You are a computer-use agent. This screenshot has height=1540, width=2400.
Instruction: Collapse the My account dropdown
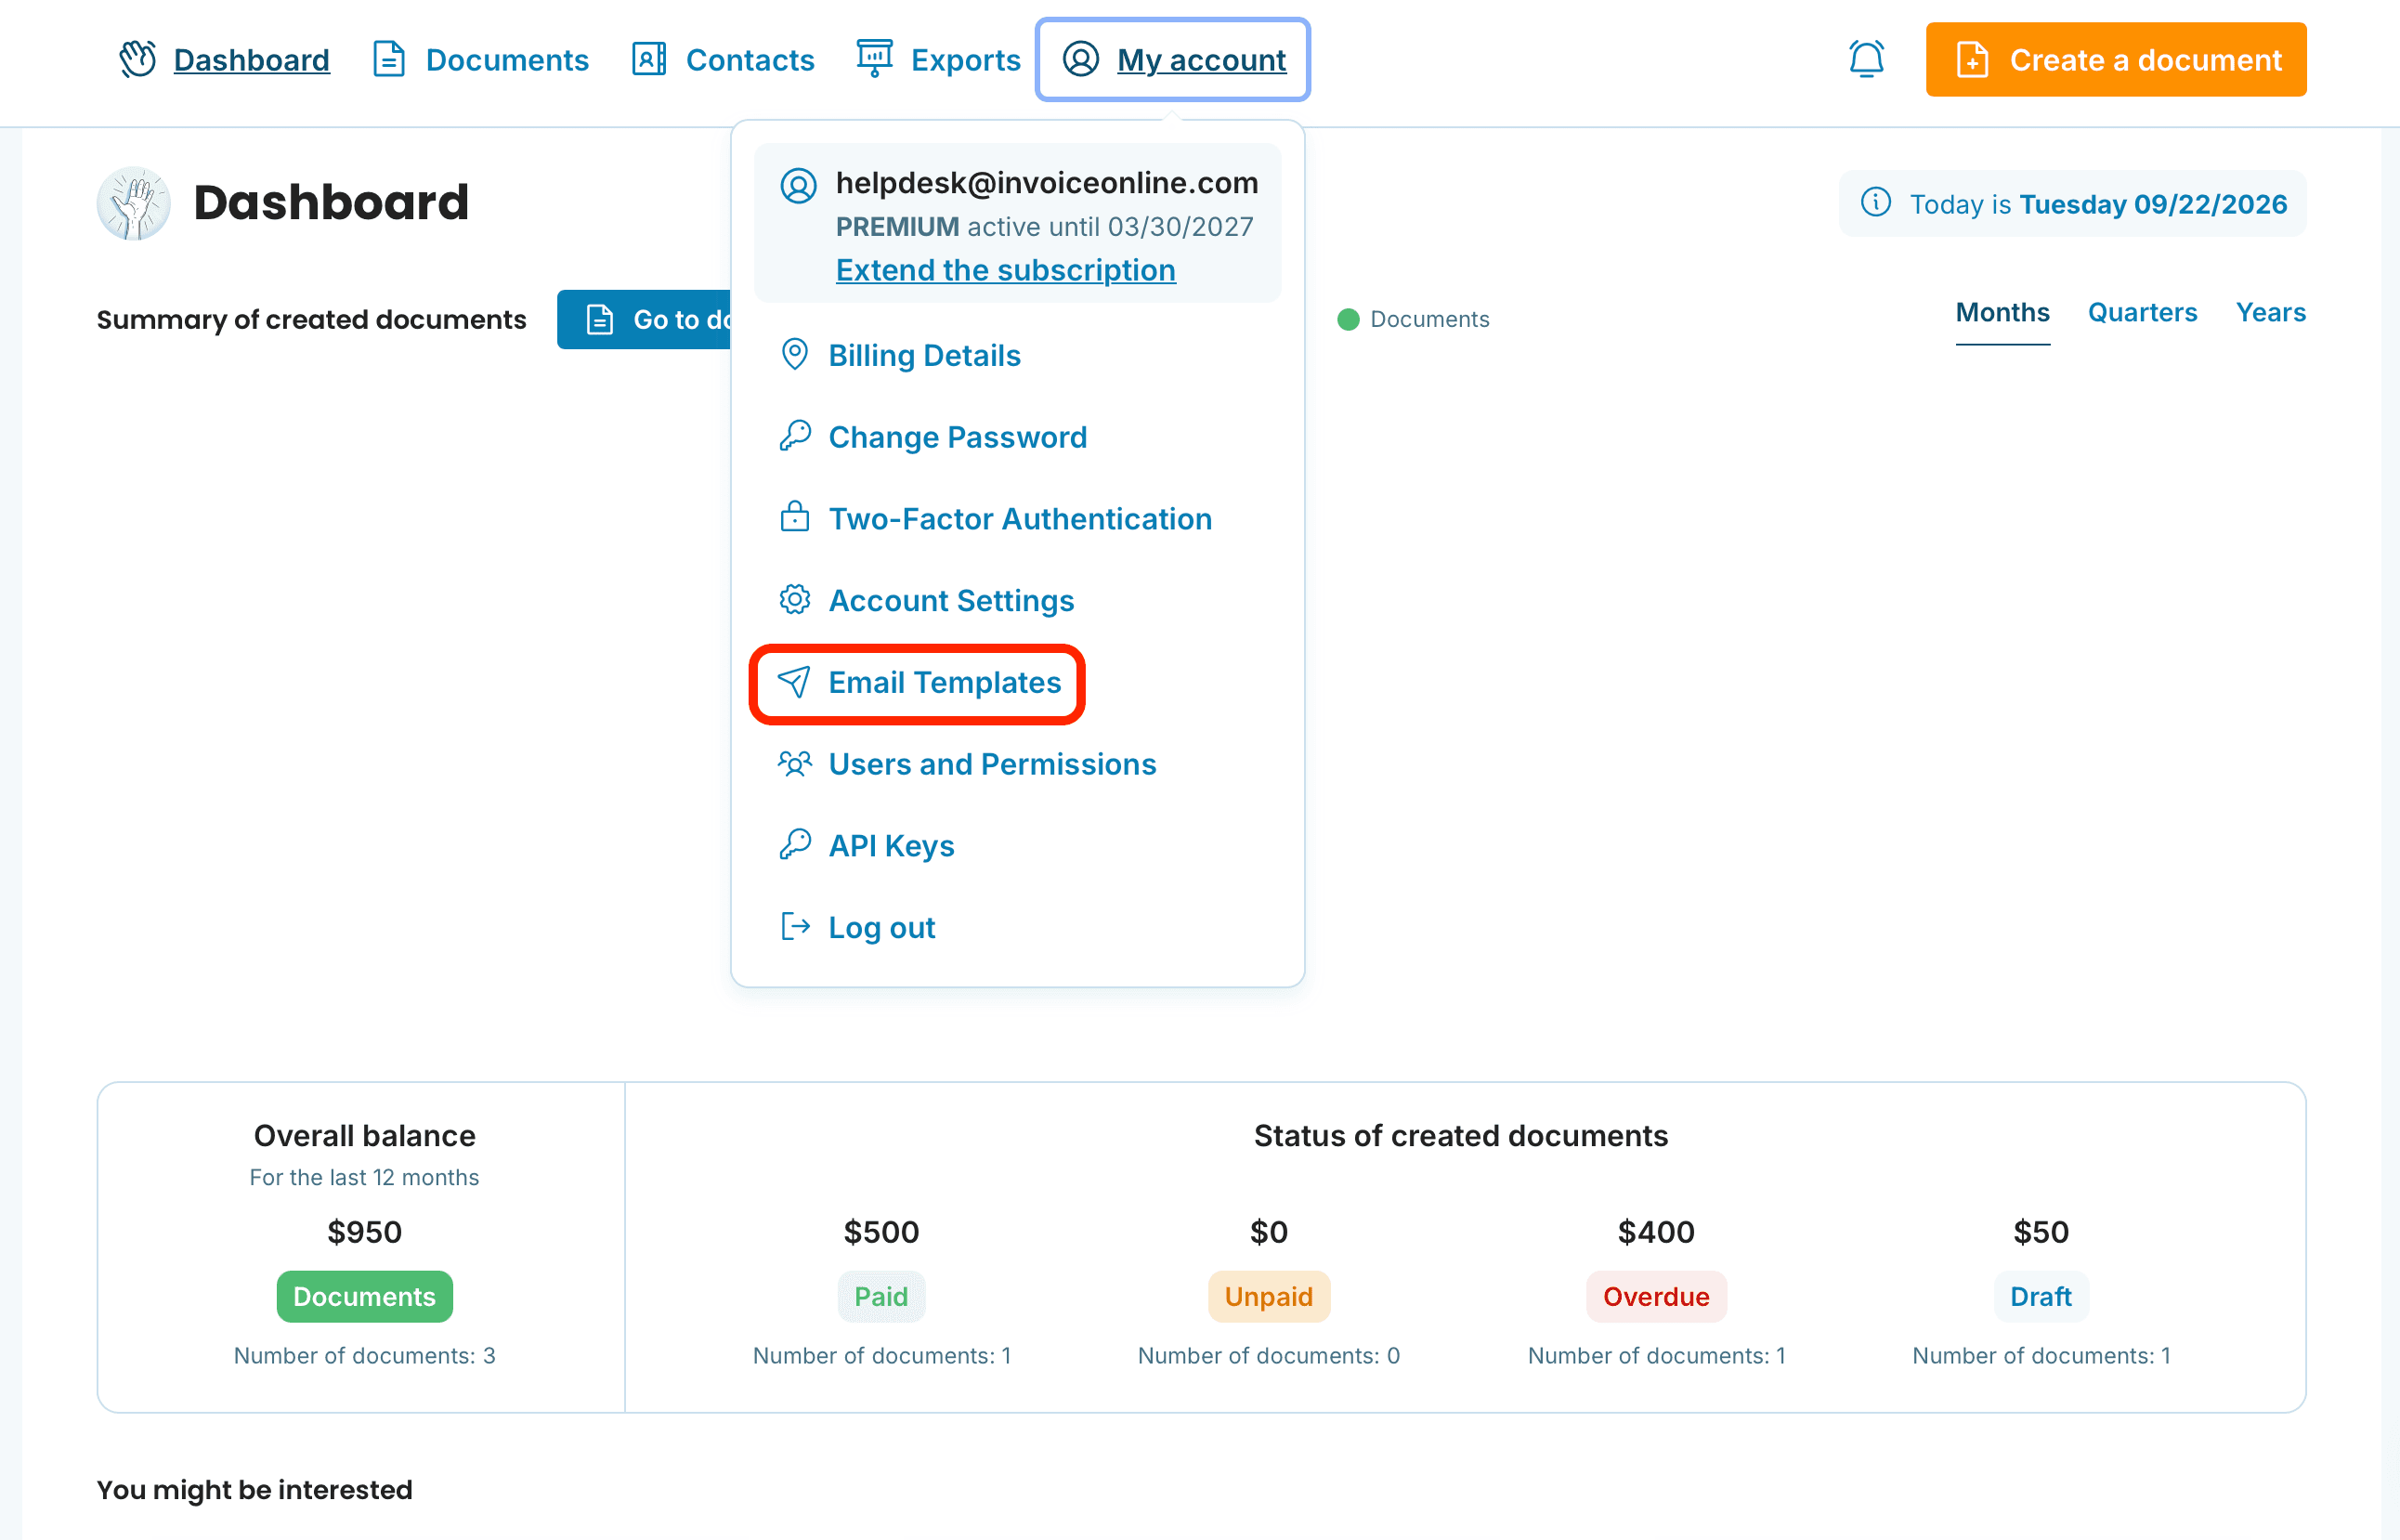(x=1172, y=59)
